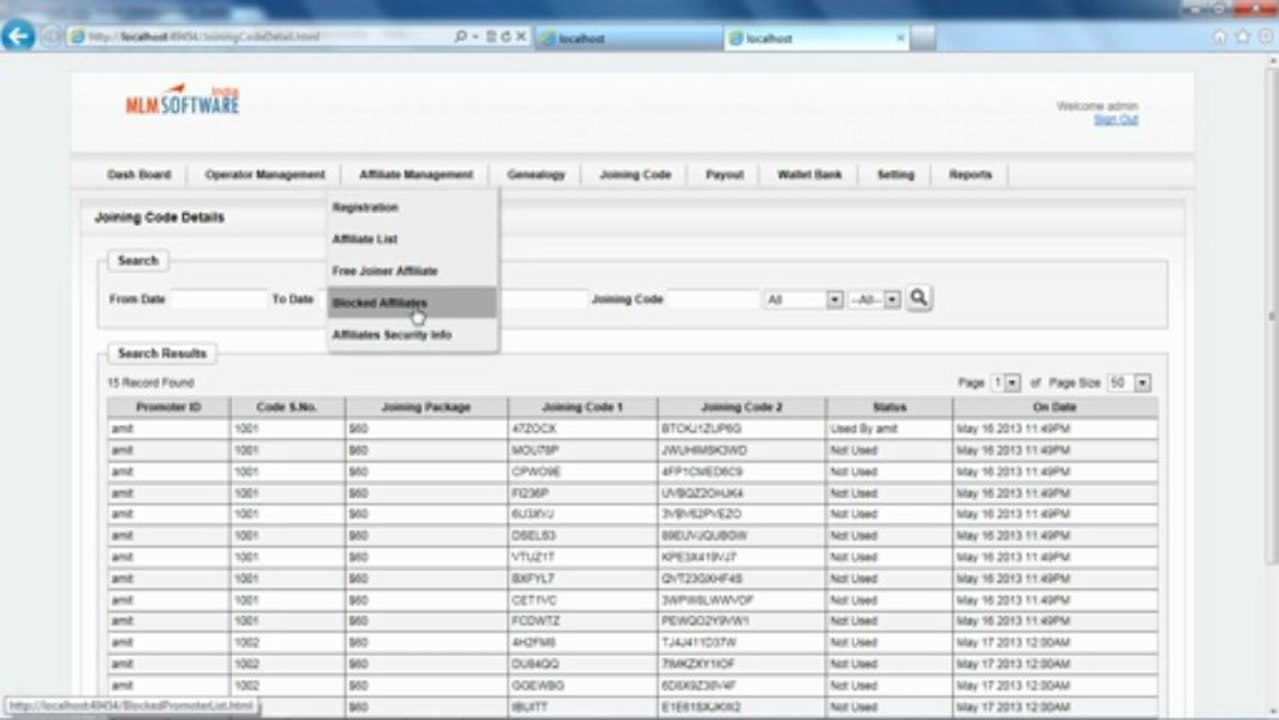This screenshot has width=1279, height=720.
Task: Click the MLM Software India logo
Action: click(182, 100)
